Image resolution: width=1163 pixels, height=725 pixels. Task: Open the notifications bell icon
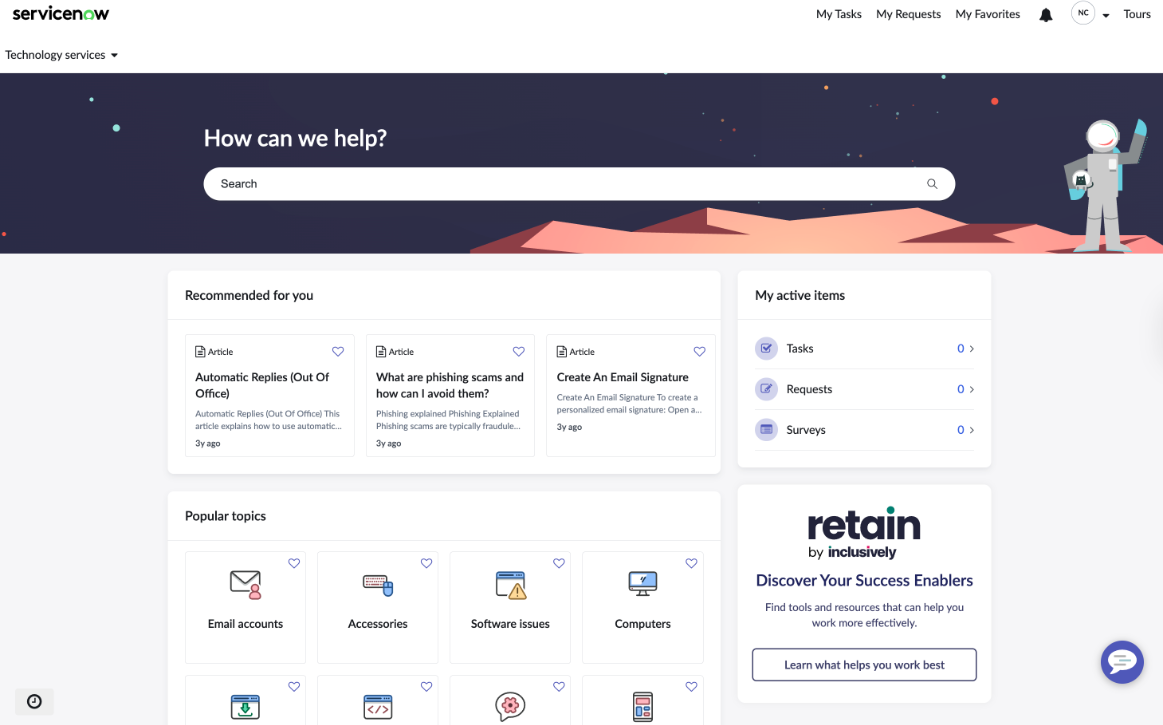point(1046,15)
